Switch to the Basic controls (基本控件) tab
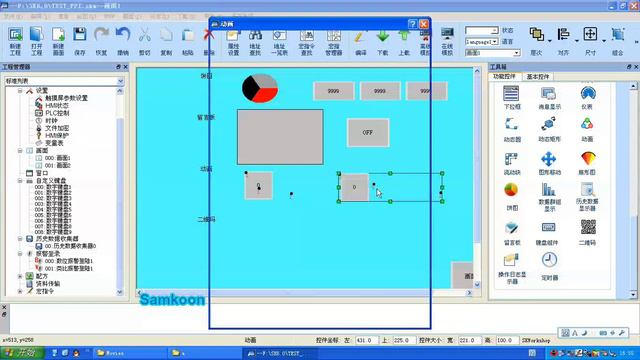This screenshot has height=360, width=640. [x=538, y=77]
